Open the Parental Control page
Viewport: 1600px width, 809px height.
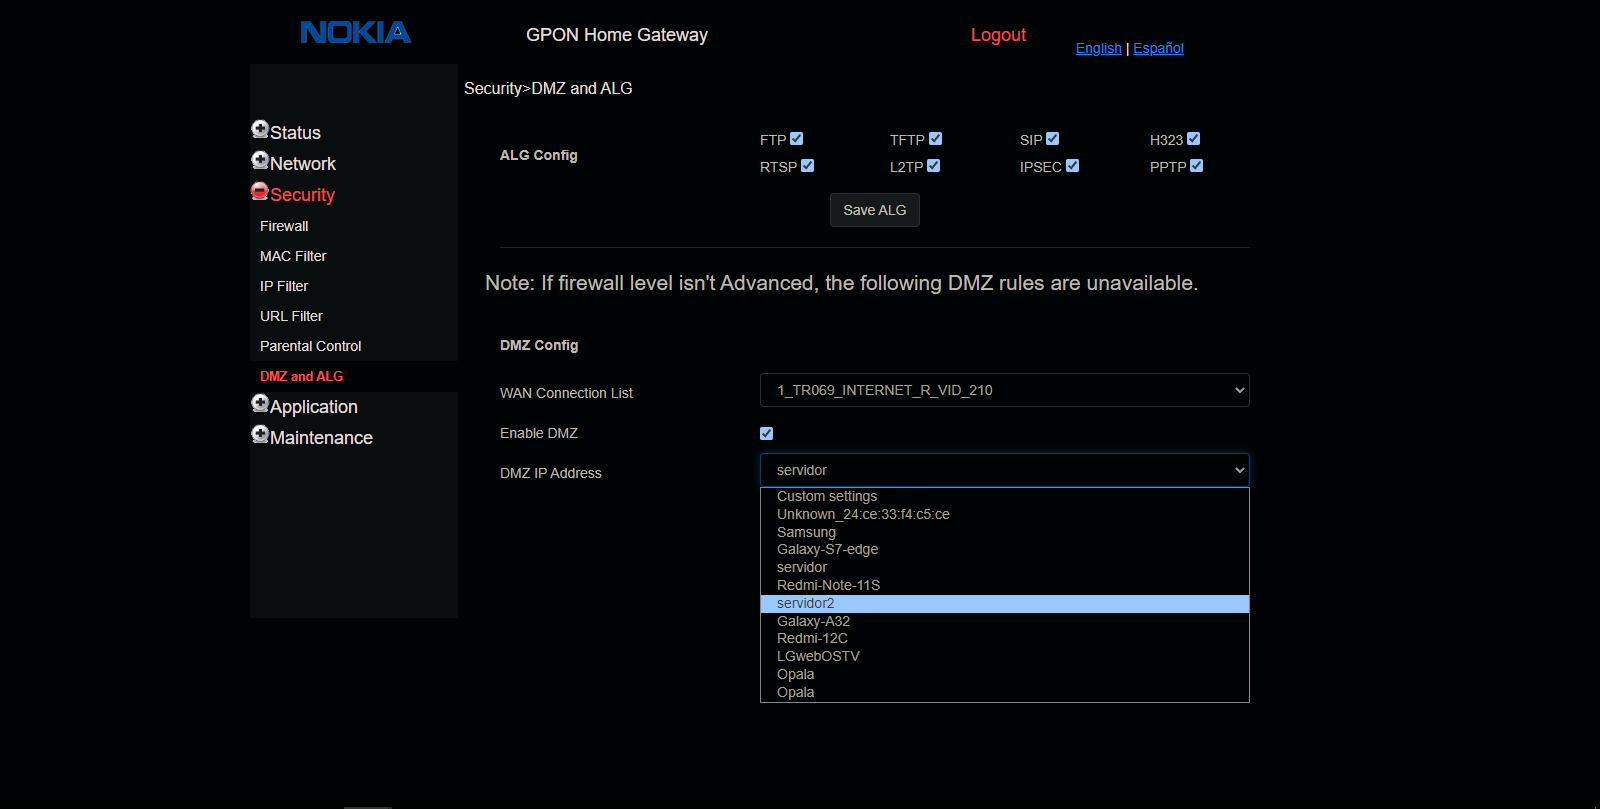[x=310, y=346]
